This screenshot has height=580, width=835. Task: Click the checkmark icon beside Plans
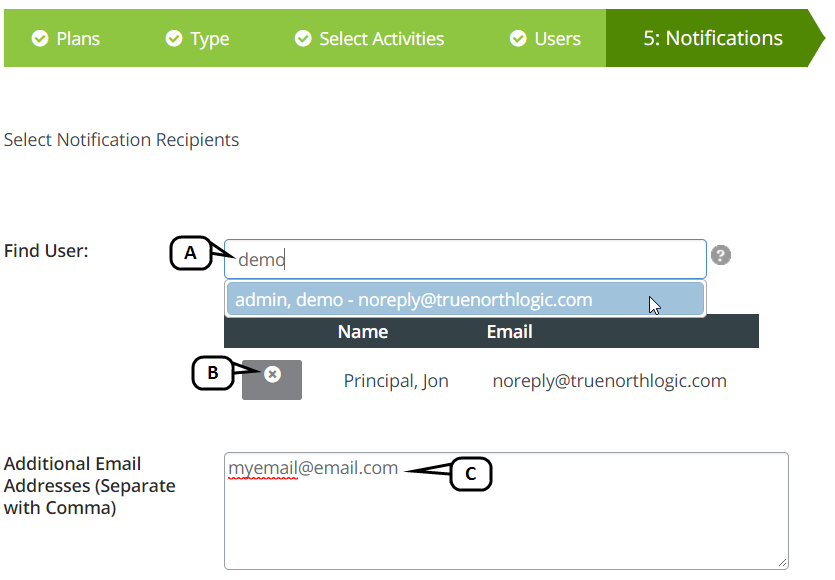40,39
